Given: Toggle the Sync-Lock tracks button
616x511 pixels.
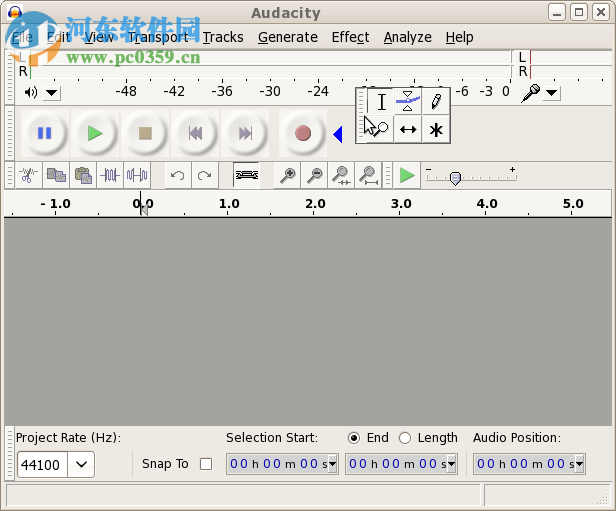Looking at the screenshot, I should pos(246,175).
